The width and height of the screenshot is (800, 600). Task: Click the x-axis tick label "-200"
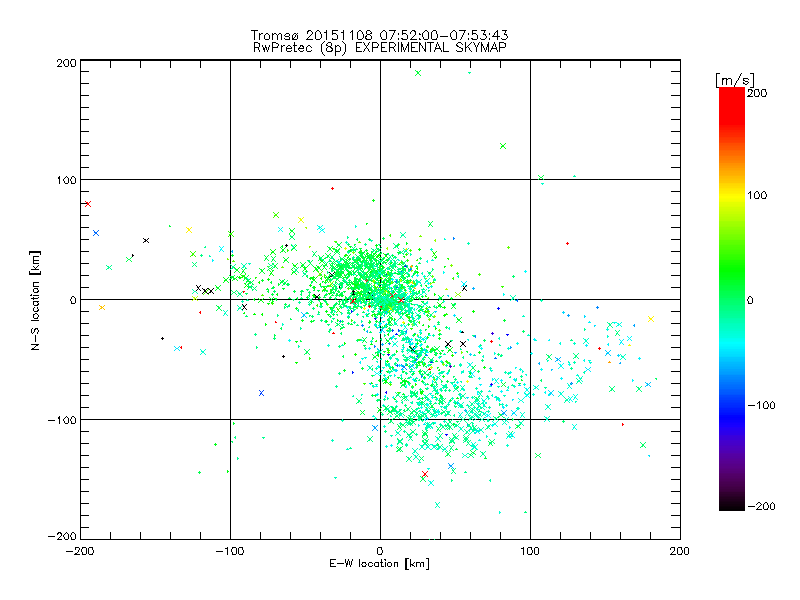point(80,551)
